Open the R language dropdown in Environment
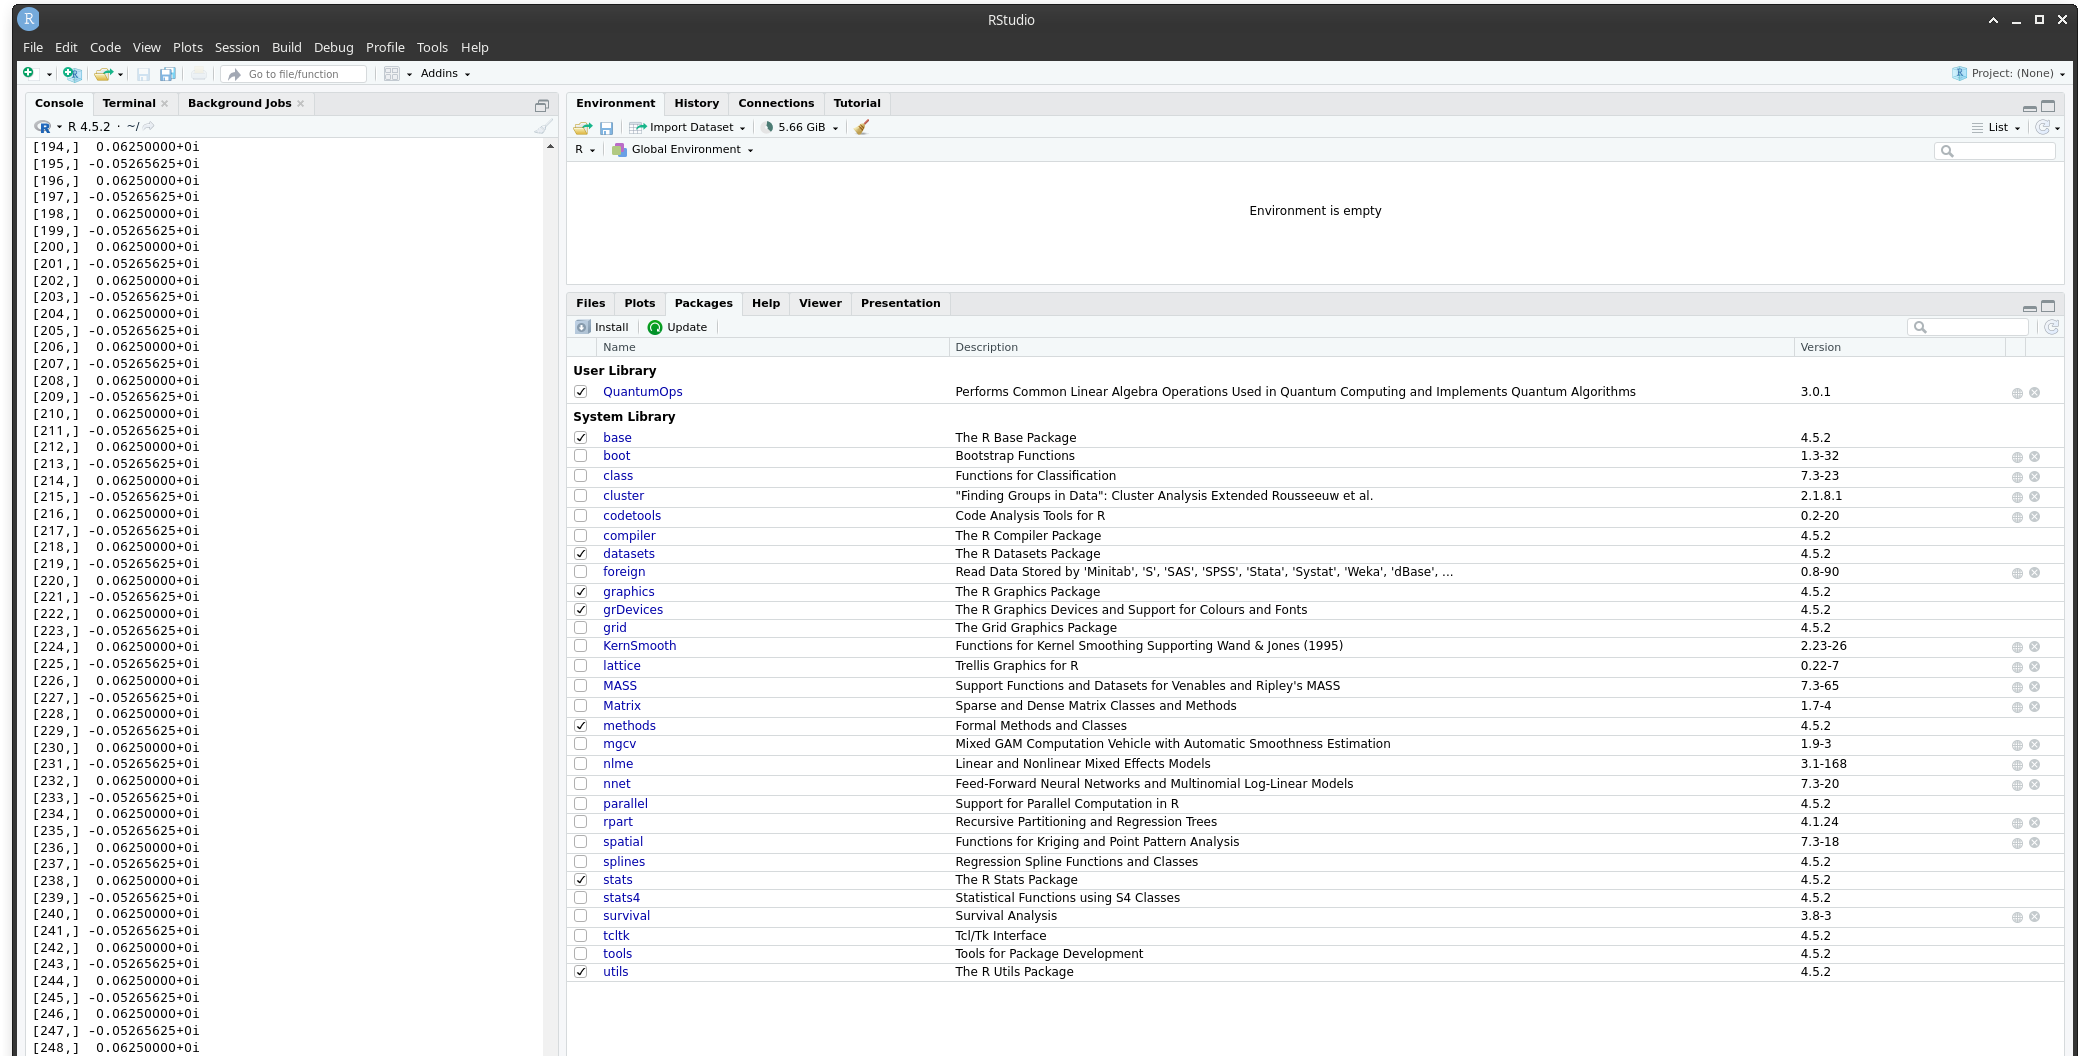Image resolution: width=2078 pixels, height=1056 pixels. (585, 149)
